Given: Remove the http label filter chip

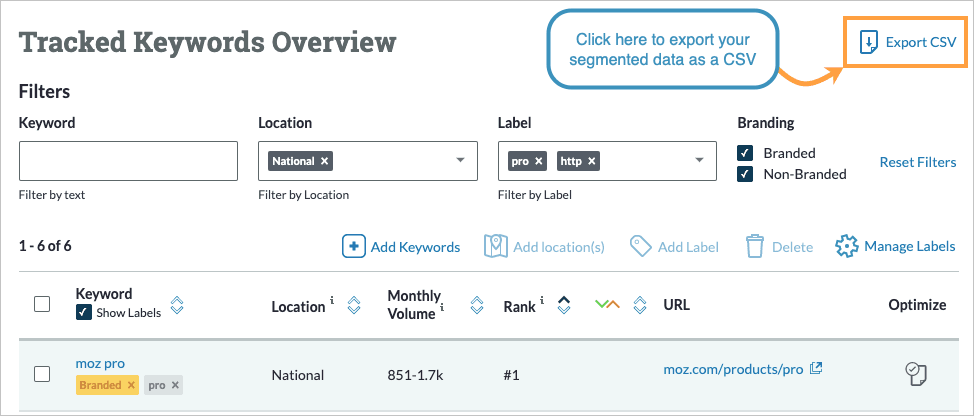Looking at the screenshot, I should coord(592,161).
